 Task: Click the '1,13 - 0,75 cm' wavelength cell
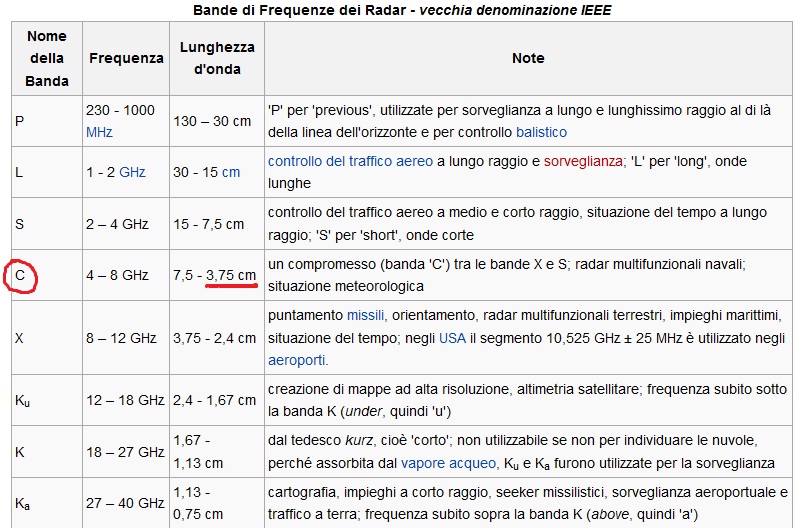click(x=217, y=503)
